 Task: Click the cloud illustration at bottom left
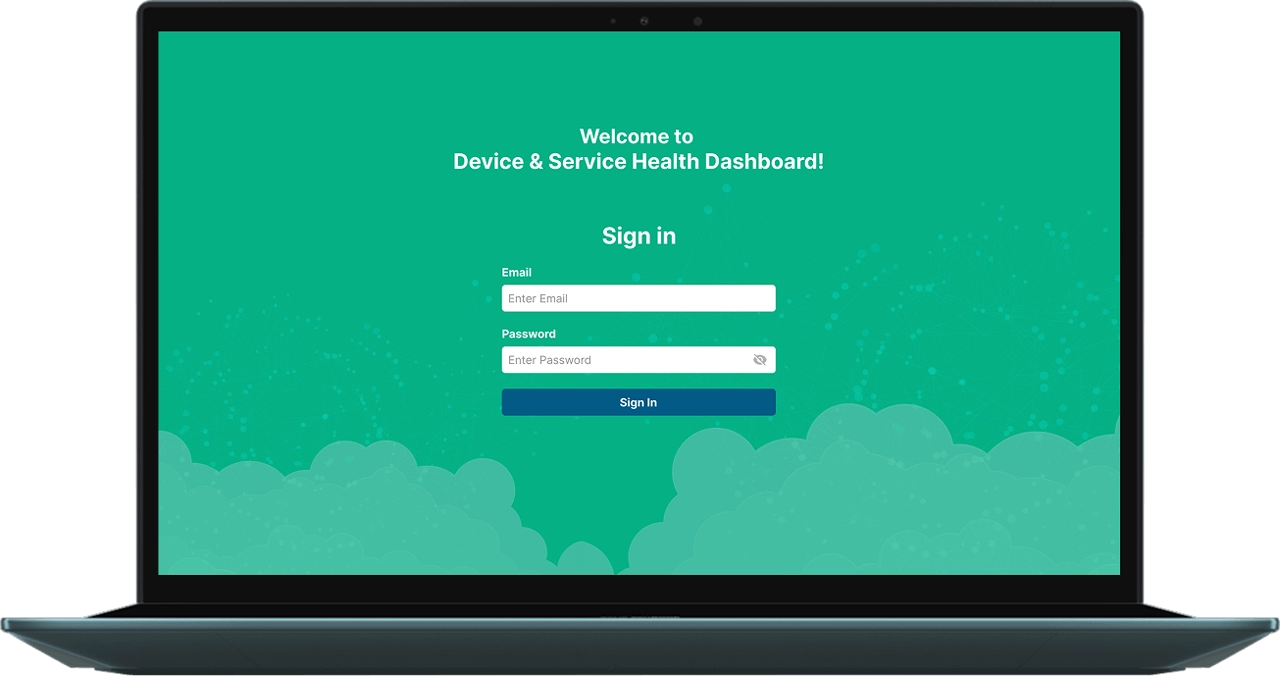point(330,510)
